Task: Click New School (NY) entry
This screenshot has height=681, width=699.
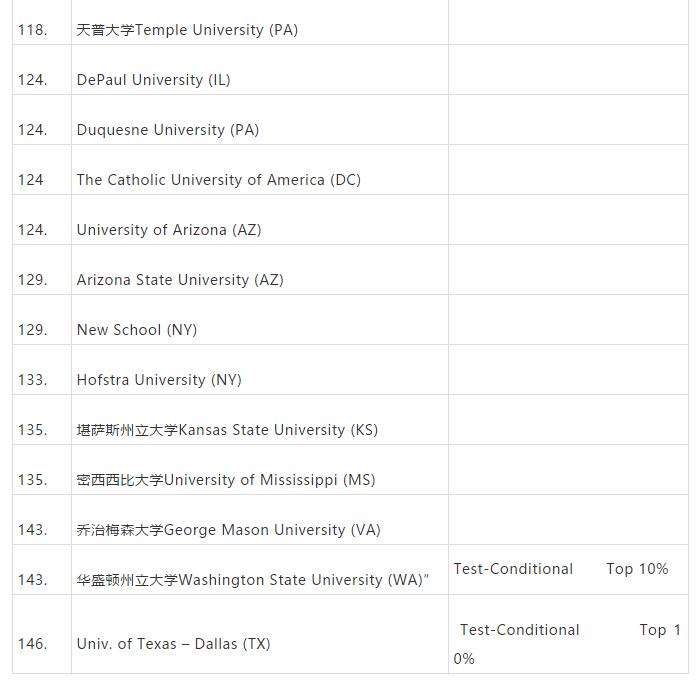Action: tap(137, 330)
